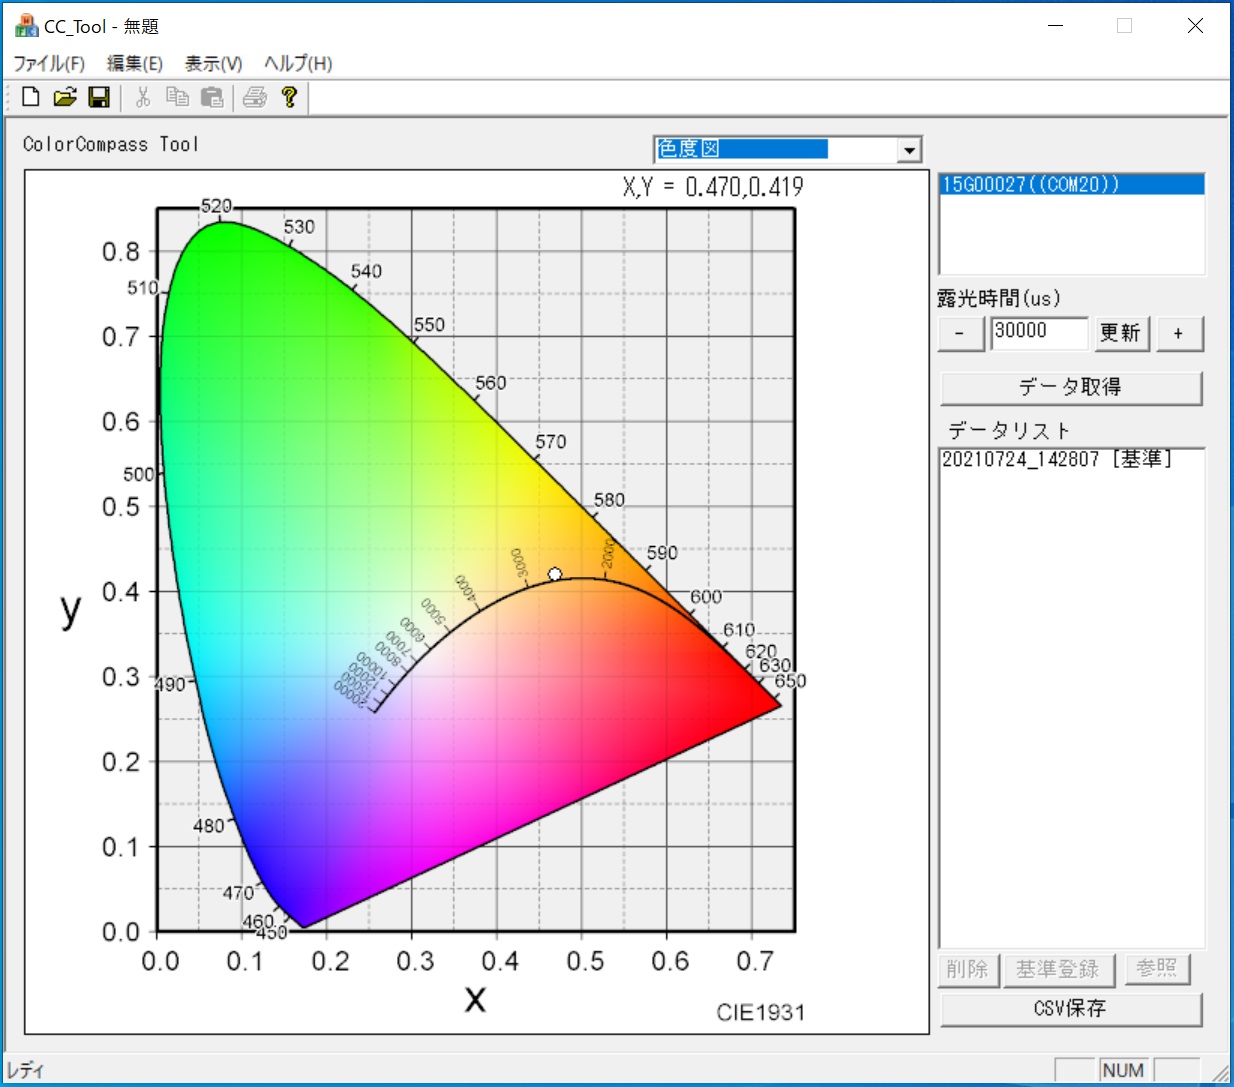Screen dimensions: 1234x1087
Task: Click the Paste clipboard toolbar icon
Action: 212,97
